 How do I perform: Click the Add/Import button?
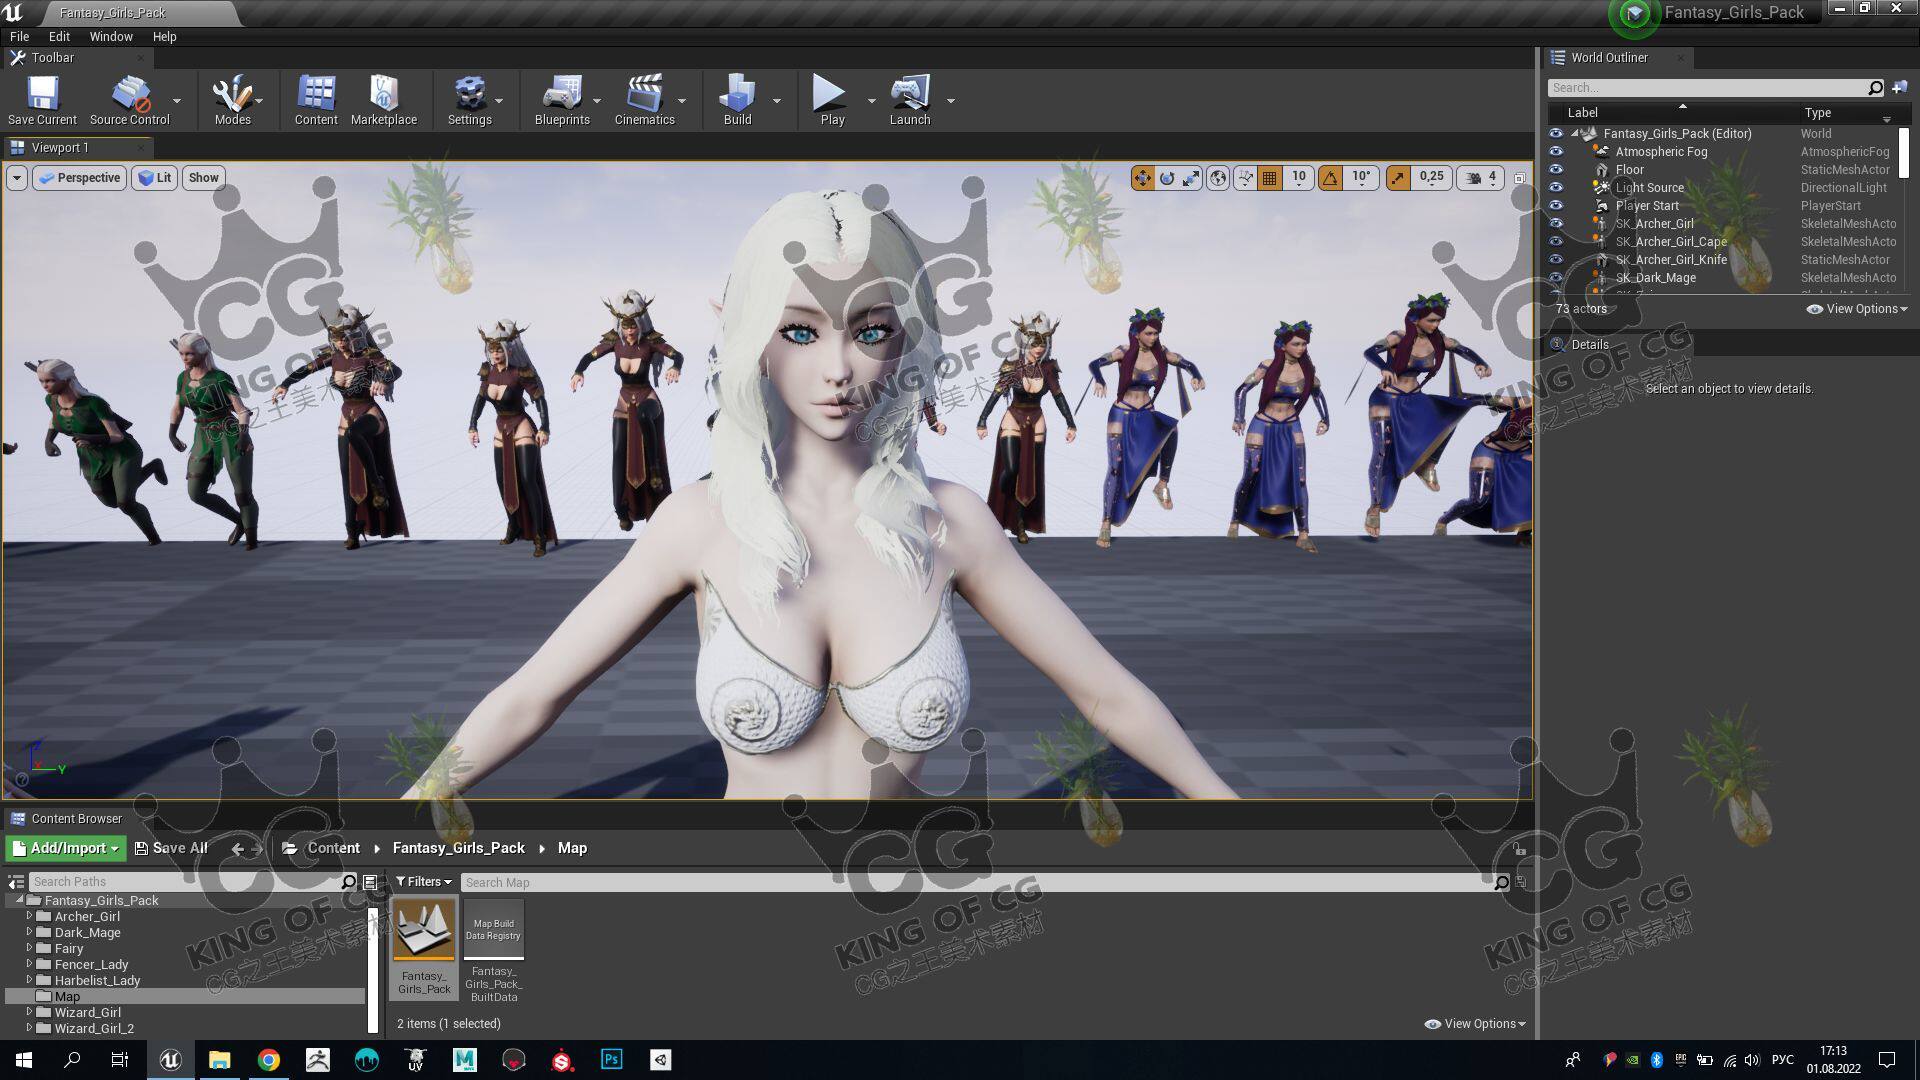click(x=66, y=848)
